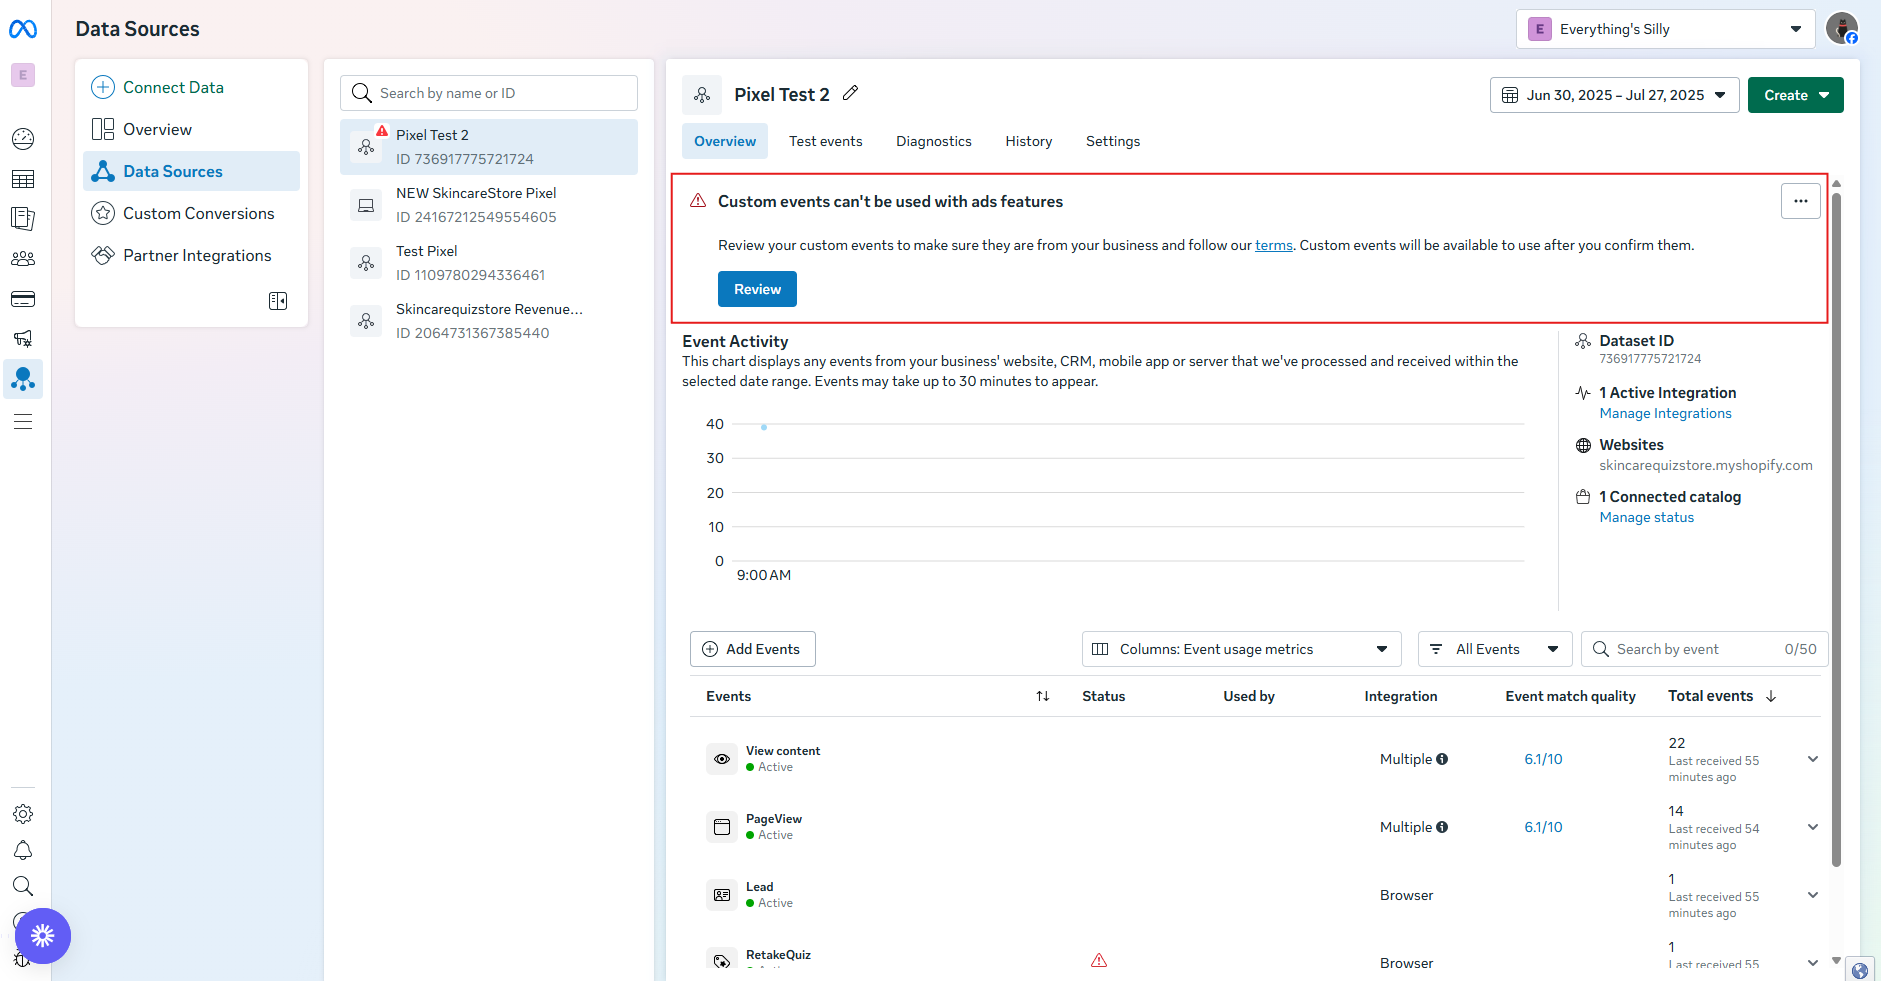Switch to the Diagnostics tab
The image size is (1881, 981).
pos(933,141)
